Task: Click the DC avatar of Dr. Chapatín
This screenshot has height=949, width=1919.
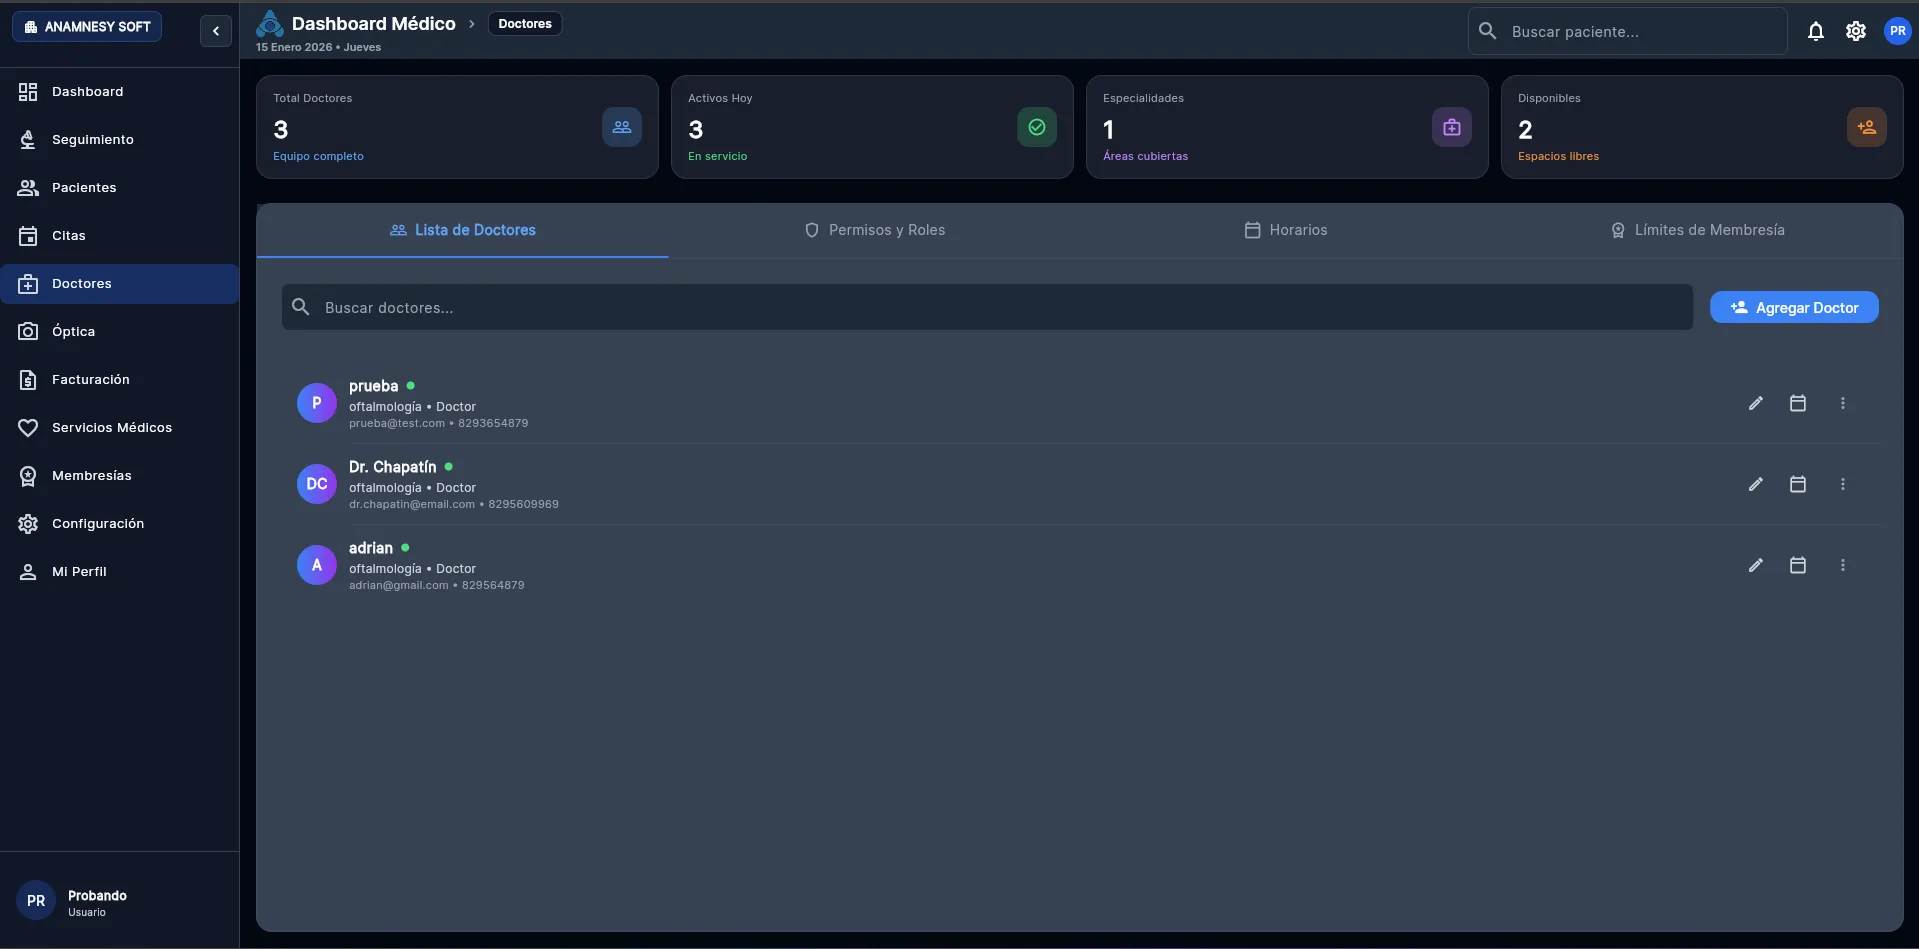Action: coord(316,484)
